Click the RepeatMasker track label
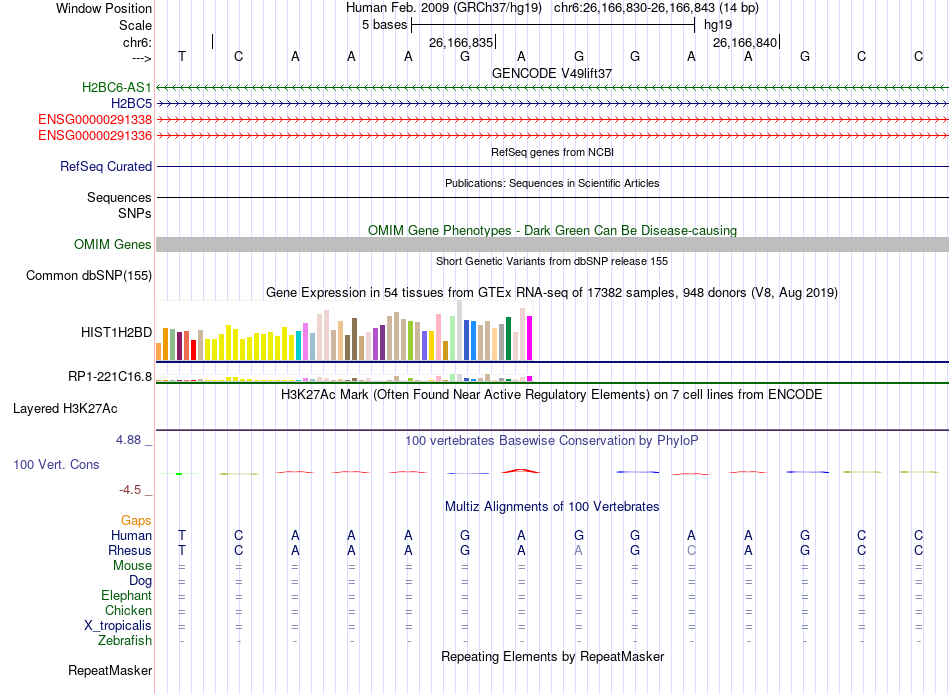950x694 pixels. point(110,670)
